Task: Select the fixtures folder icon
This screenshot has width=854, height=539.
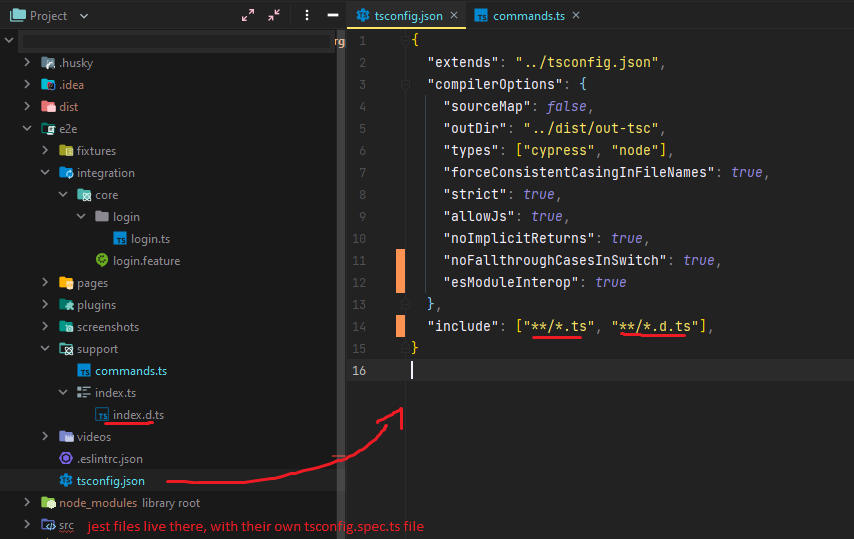Action: tap(66, 151)
